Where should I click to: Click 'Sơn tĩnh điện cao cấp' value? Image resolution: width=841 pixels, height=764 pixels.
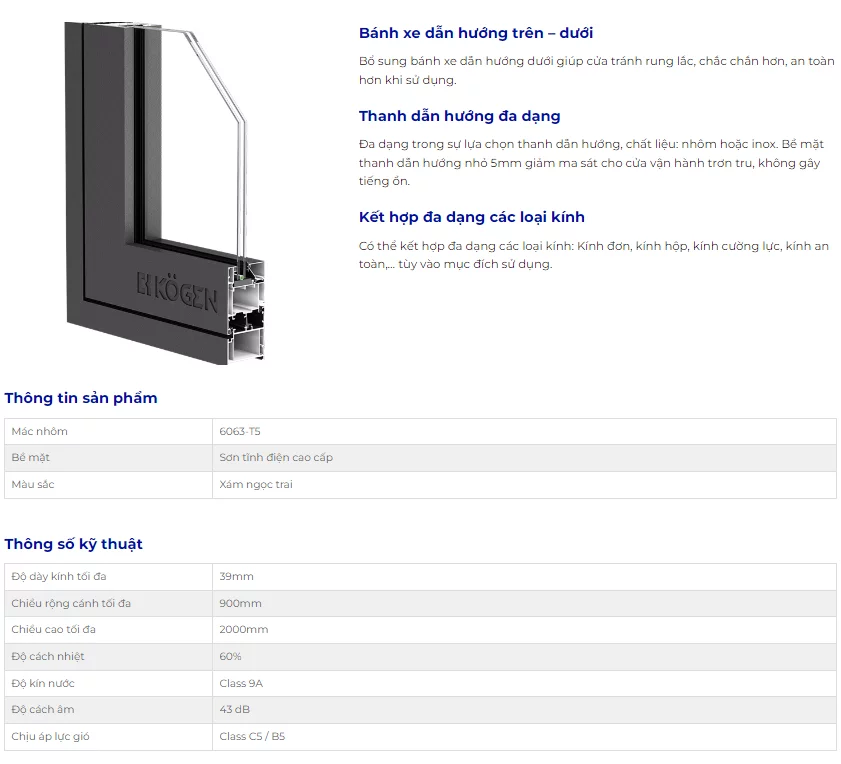click(276, 458)
